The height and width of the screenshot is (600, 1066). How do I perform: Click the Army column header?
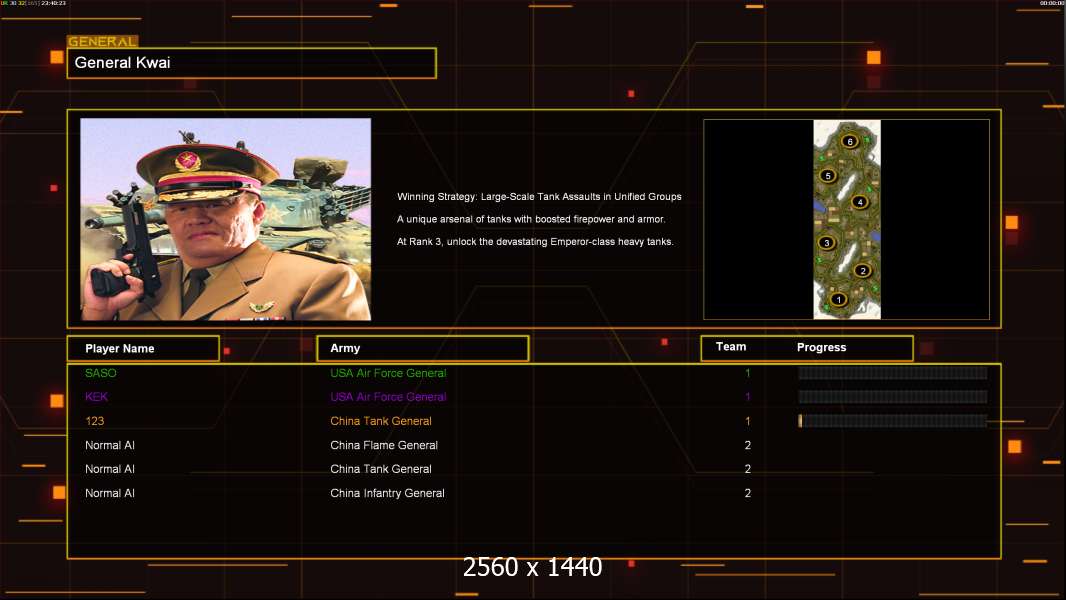[422, 349]
